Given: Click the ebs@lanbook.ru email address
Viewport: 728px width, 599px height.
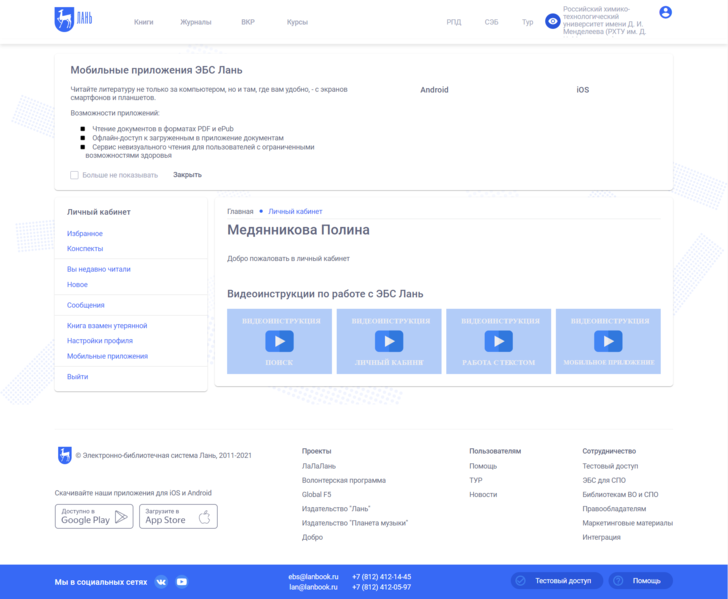Looking at the screenshot, I should coord(313,577).
